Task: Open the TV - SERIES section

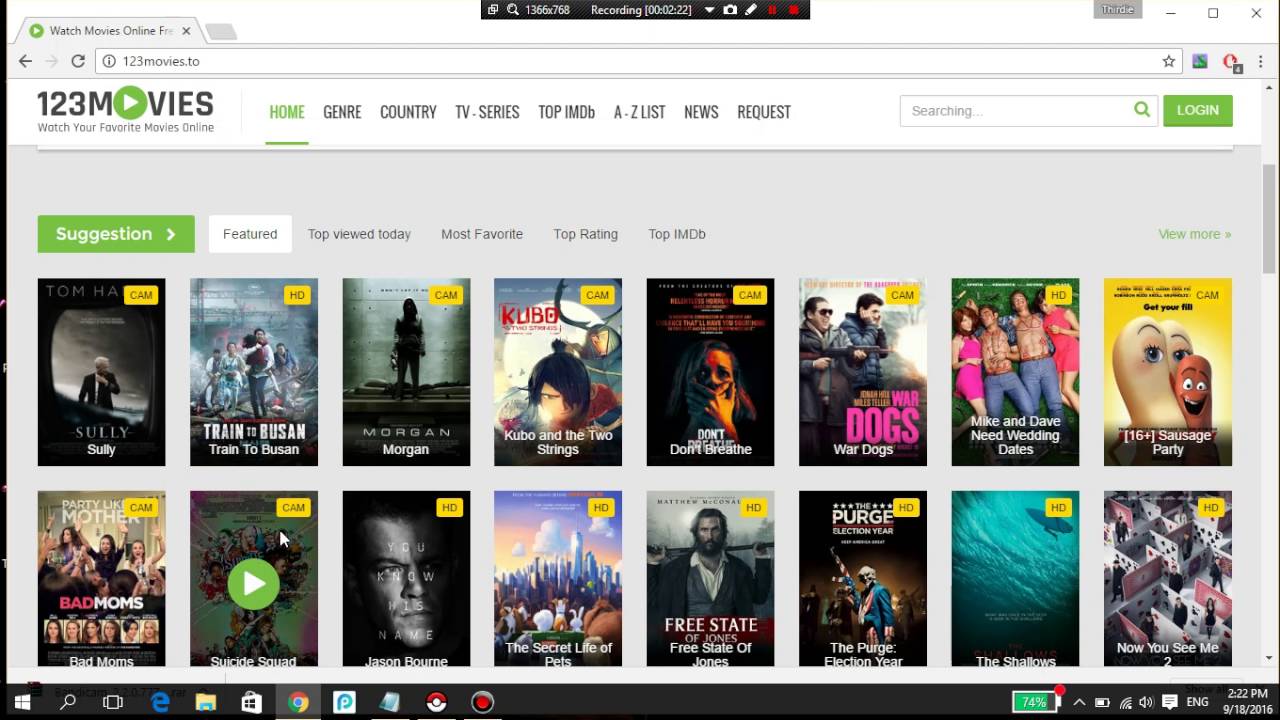Action: [487, 112]
